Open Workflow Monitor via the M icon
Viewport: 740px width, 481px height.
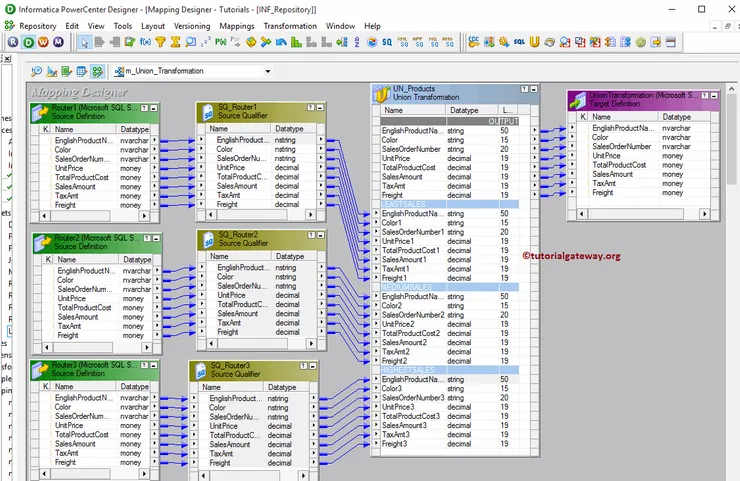59,42
